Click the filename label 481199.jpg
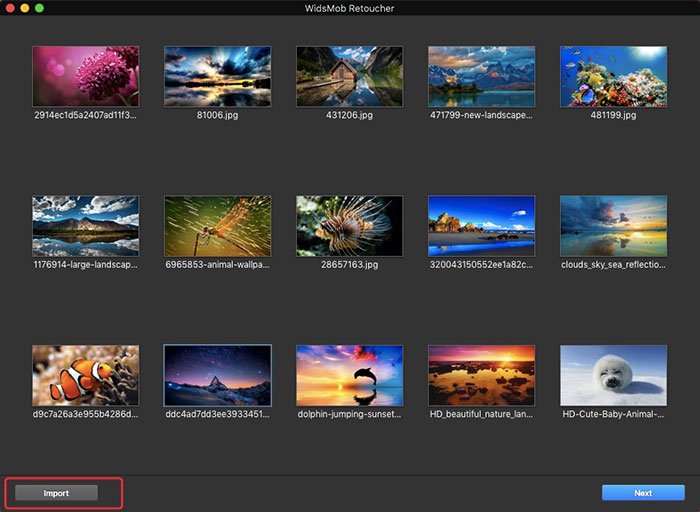The image size is (700, 512). [x=613, y=115]
